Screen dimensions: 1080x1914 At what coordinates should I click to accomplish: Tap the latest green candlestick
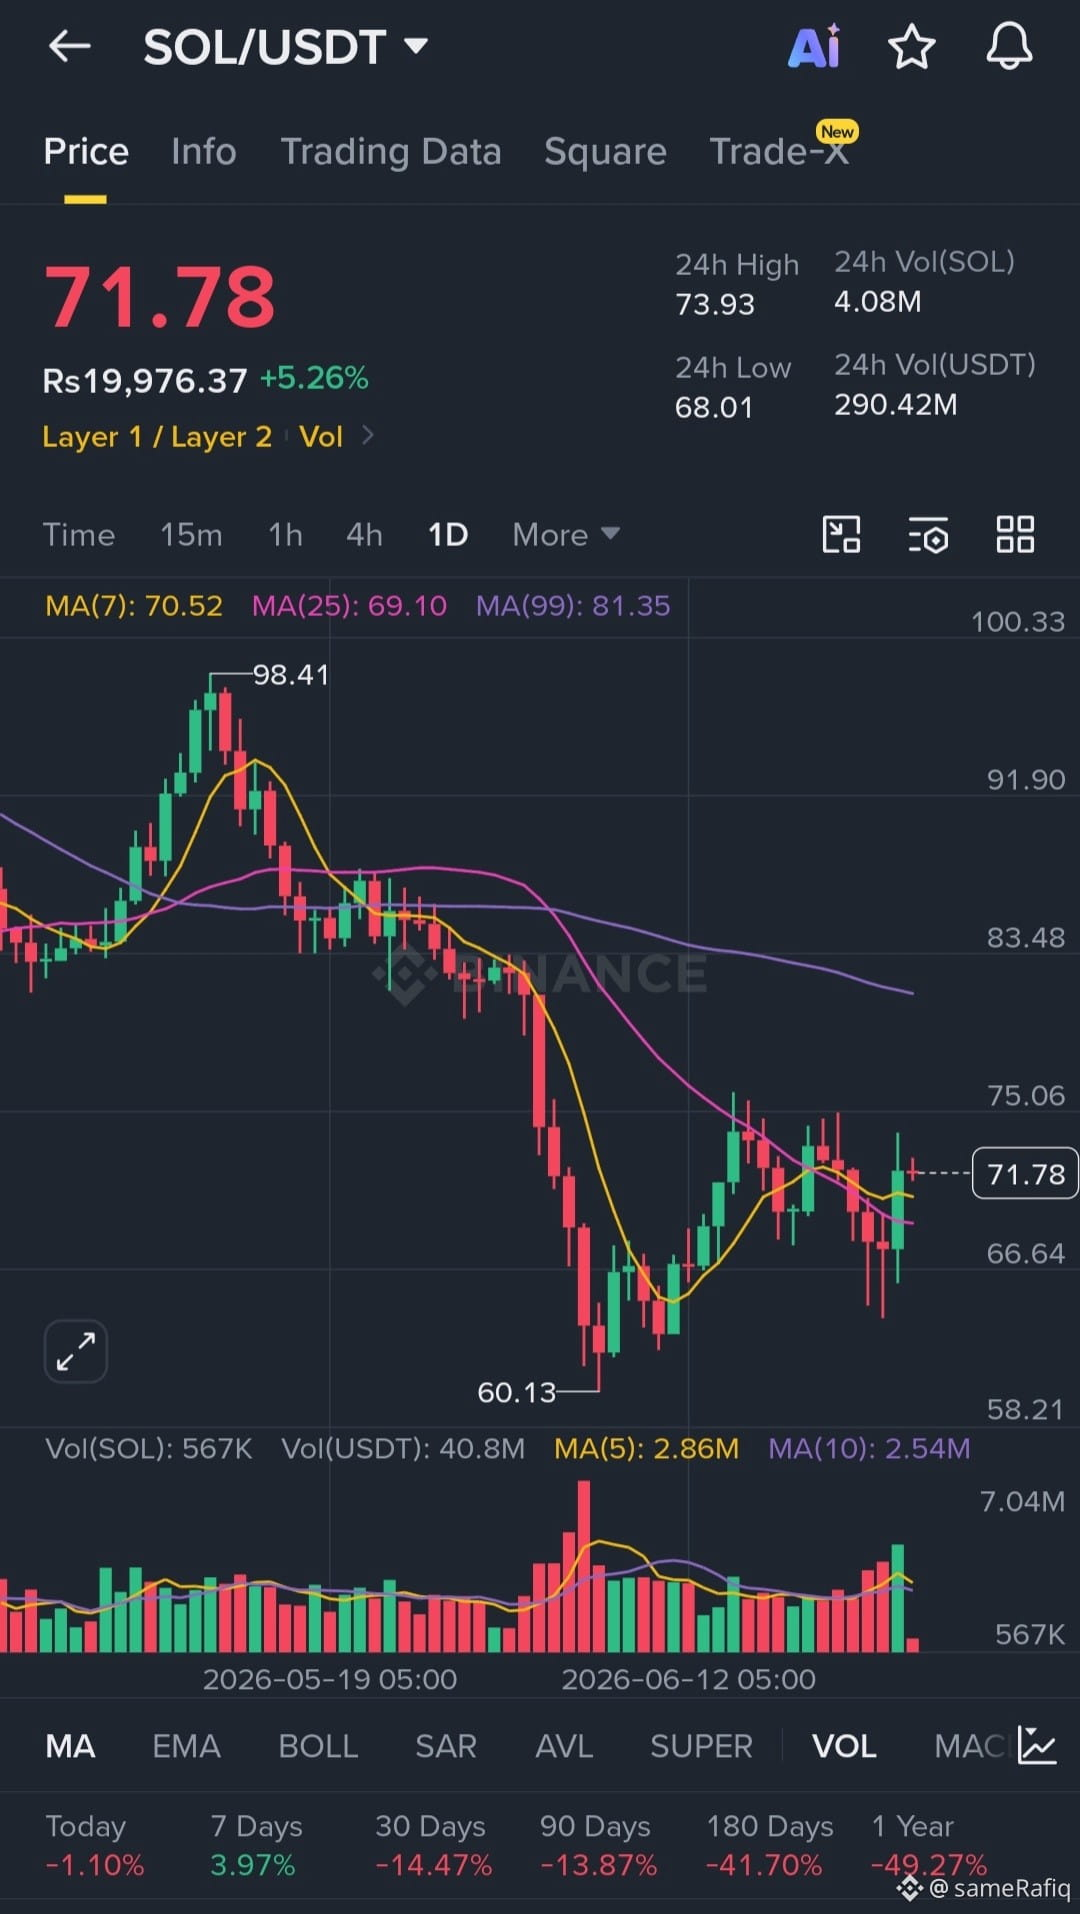tap(898, 1208)
